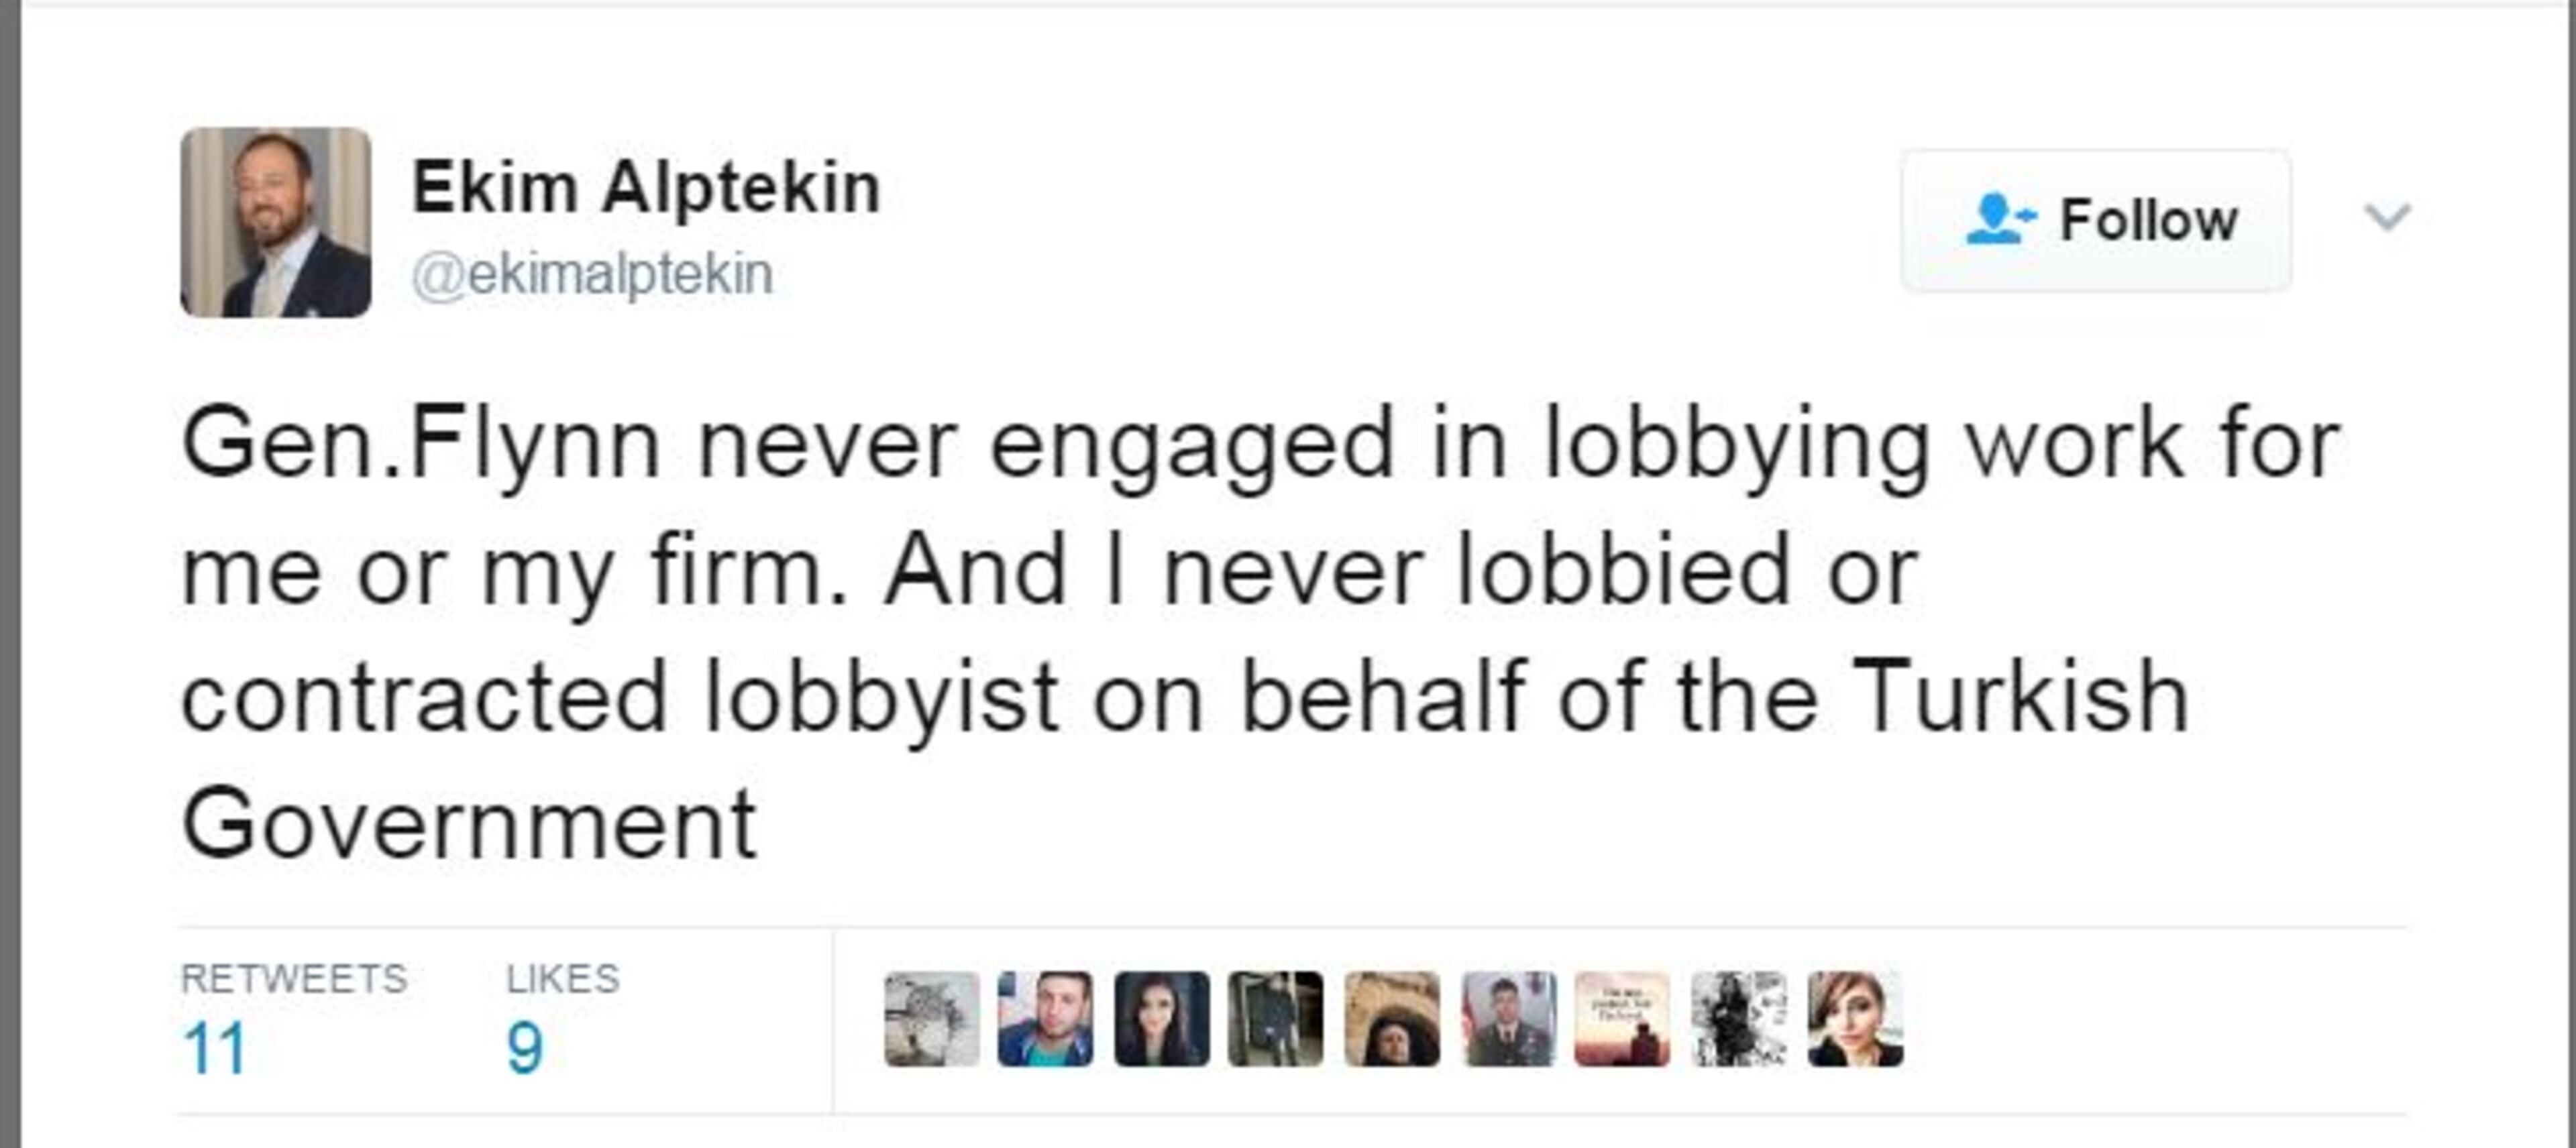Click the black-and-white ink splatter avatar
Image resolution: width=2576 pixels, height=1148 pixels.
(x=1738, y=1018)
